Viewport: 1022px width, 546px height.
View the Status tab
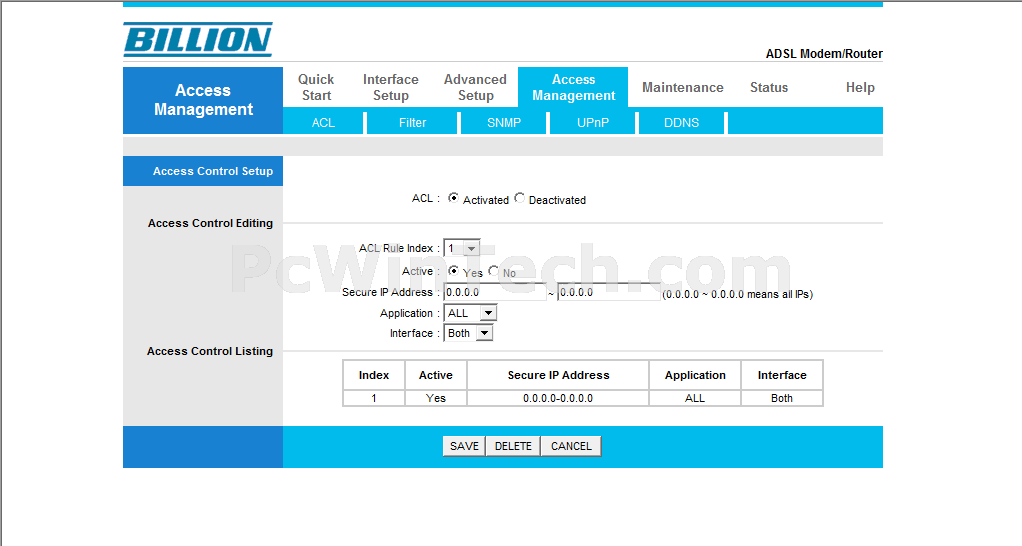[768, 87]
